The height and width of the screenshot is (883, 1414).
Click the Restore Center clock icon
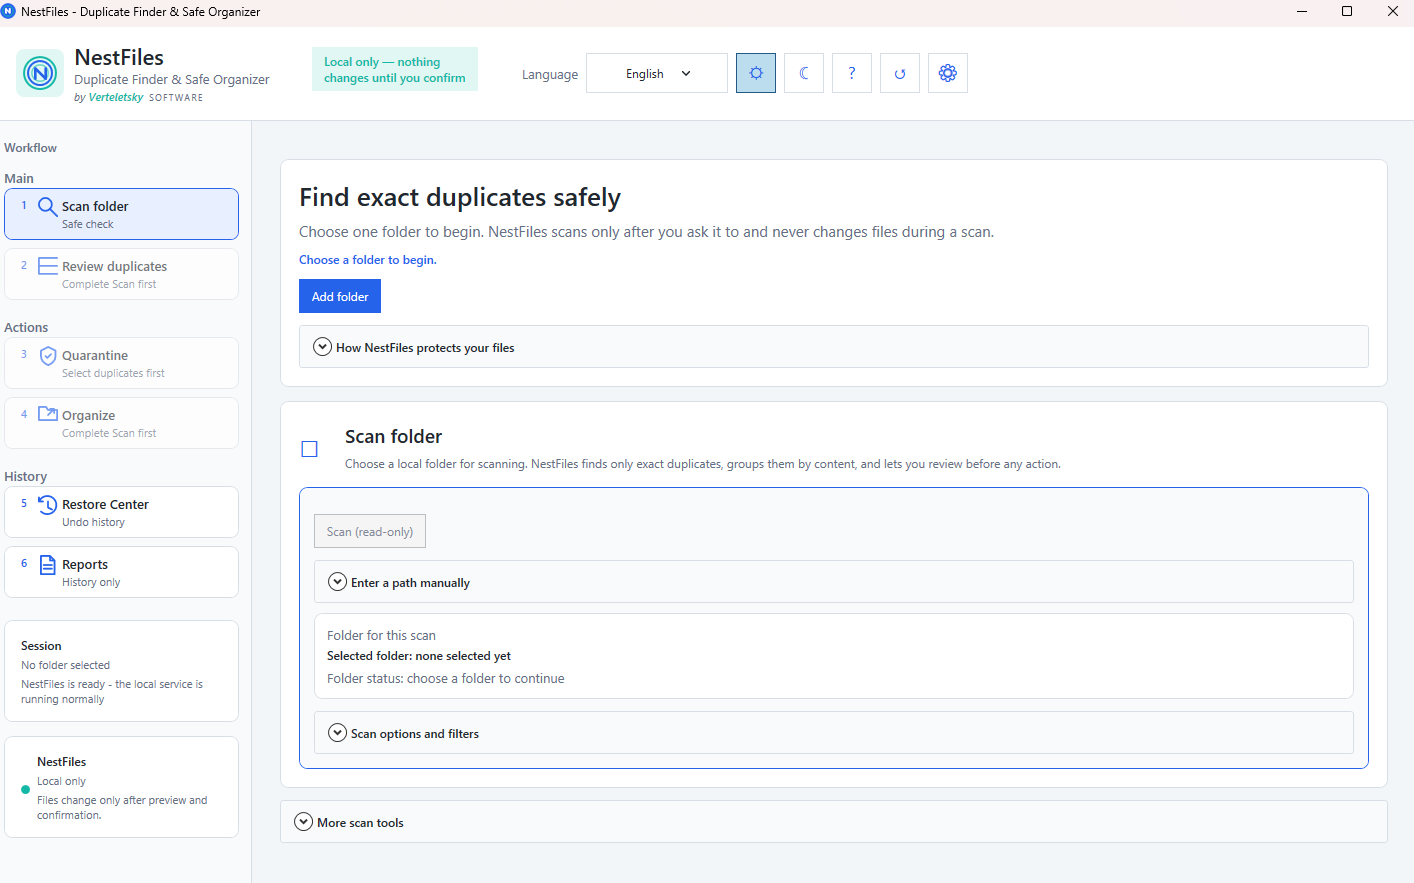tap(47, 505)
